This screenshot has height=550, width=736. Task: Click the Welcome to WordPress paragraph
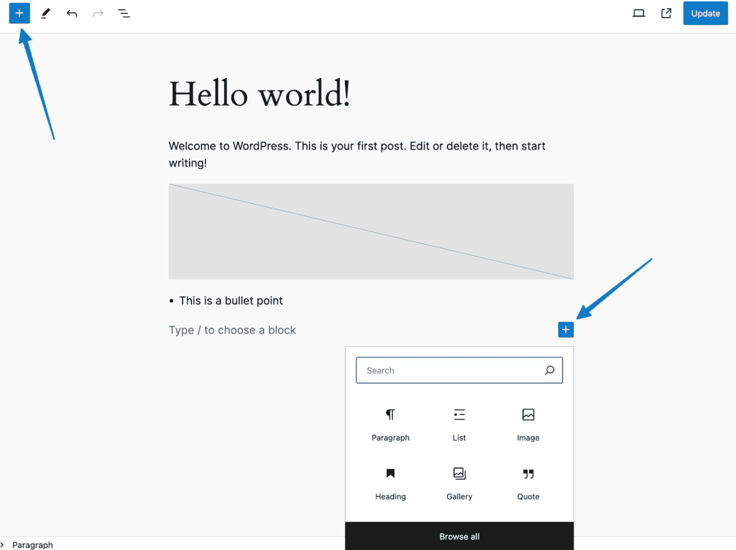coord(357,154)
